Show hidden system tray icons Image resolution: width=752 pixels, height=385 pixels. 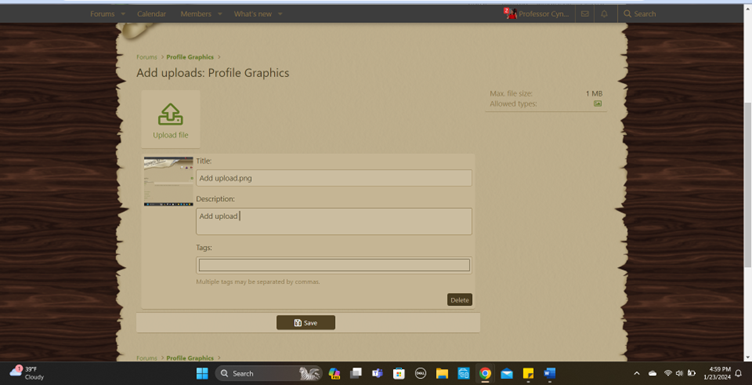(636, 373)
